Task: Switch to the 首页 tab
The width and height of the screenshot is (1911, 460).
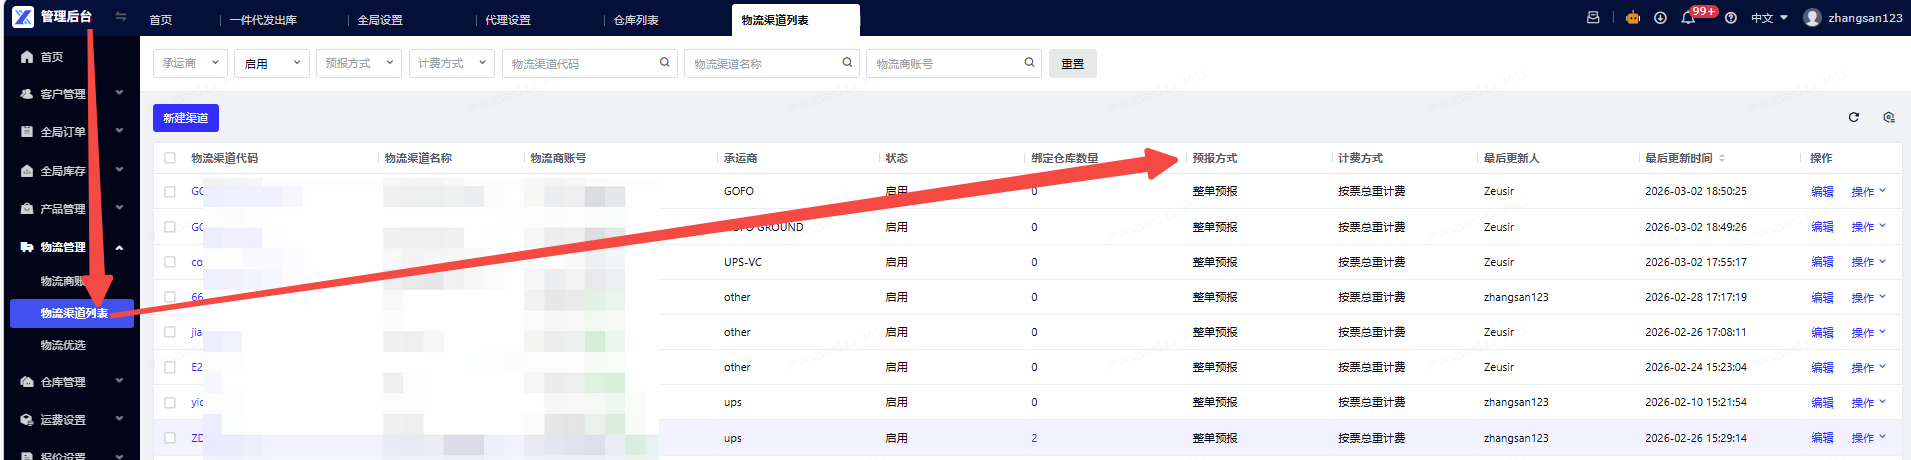Action: [161, 20]
